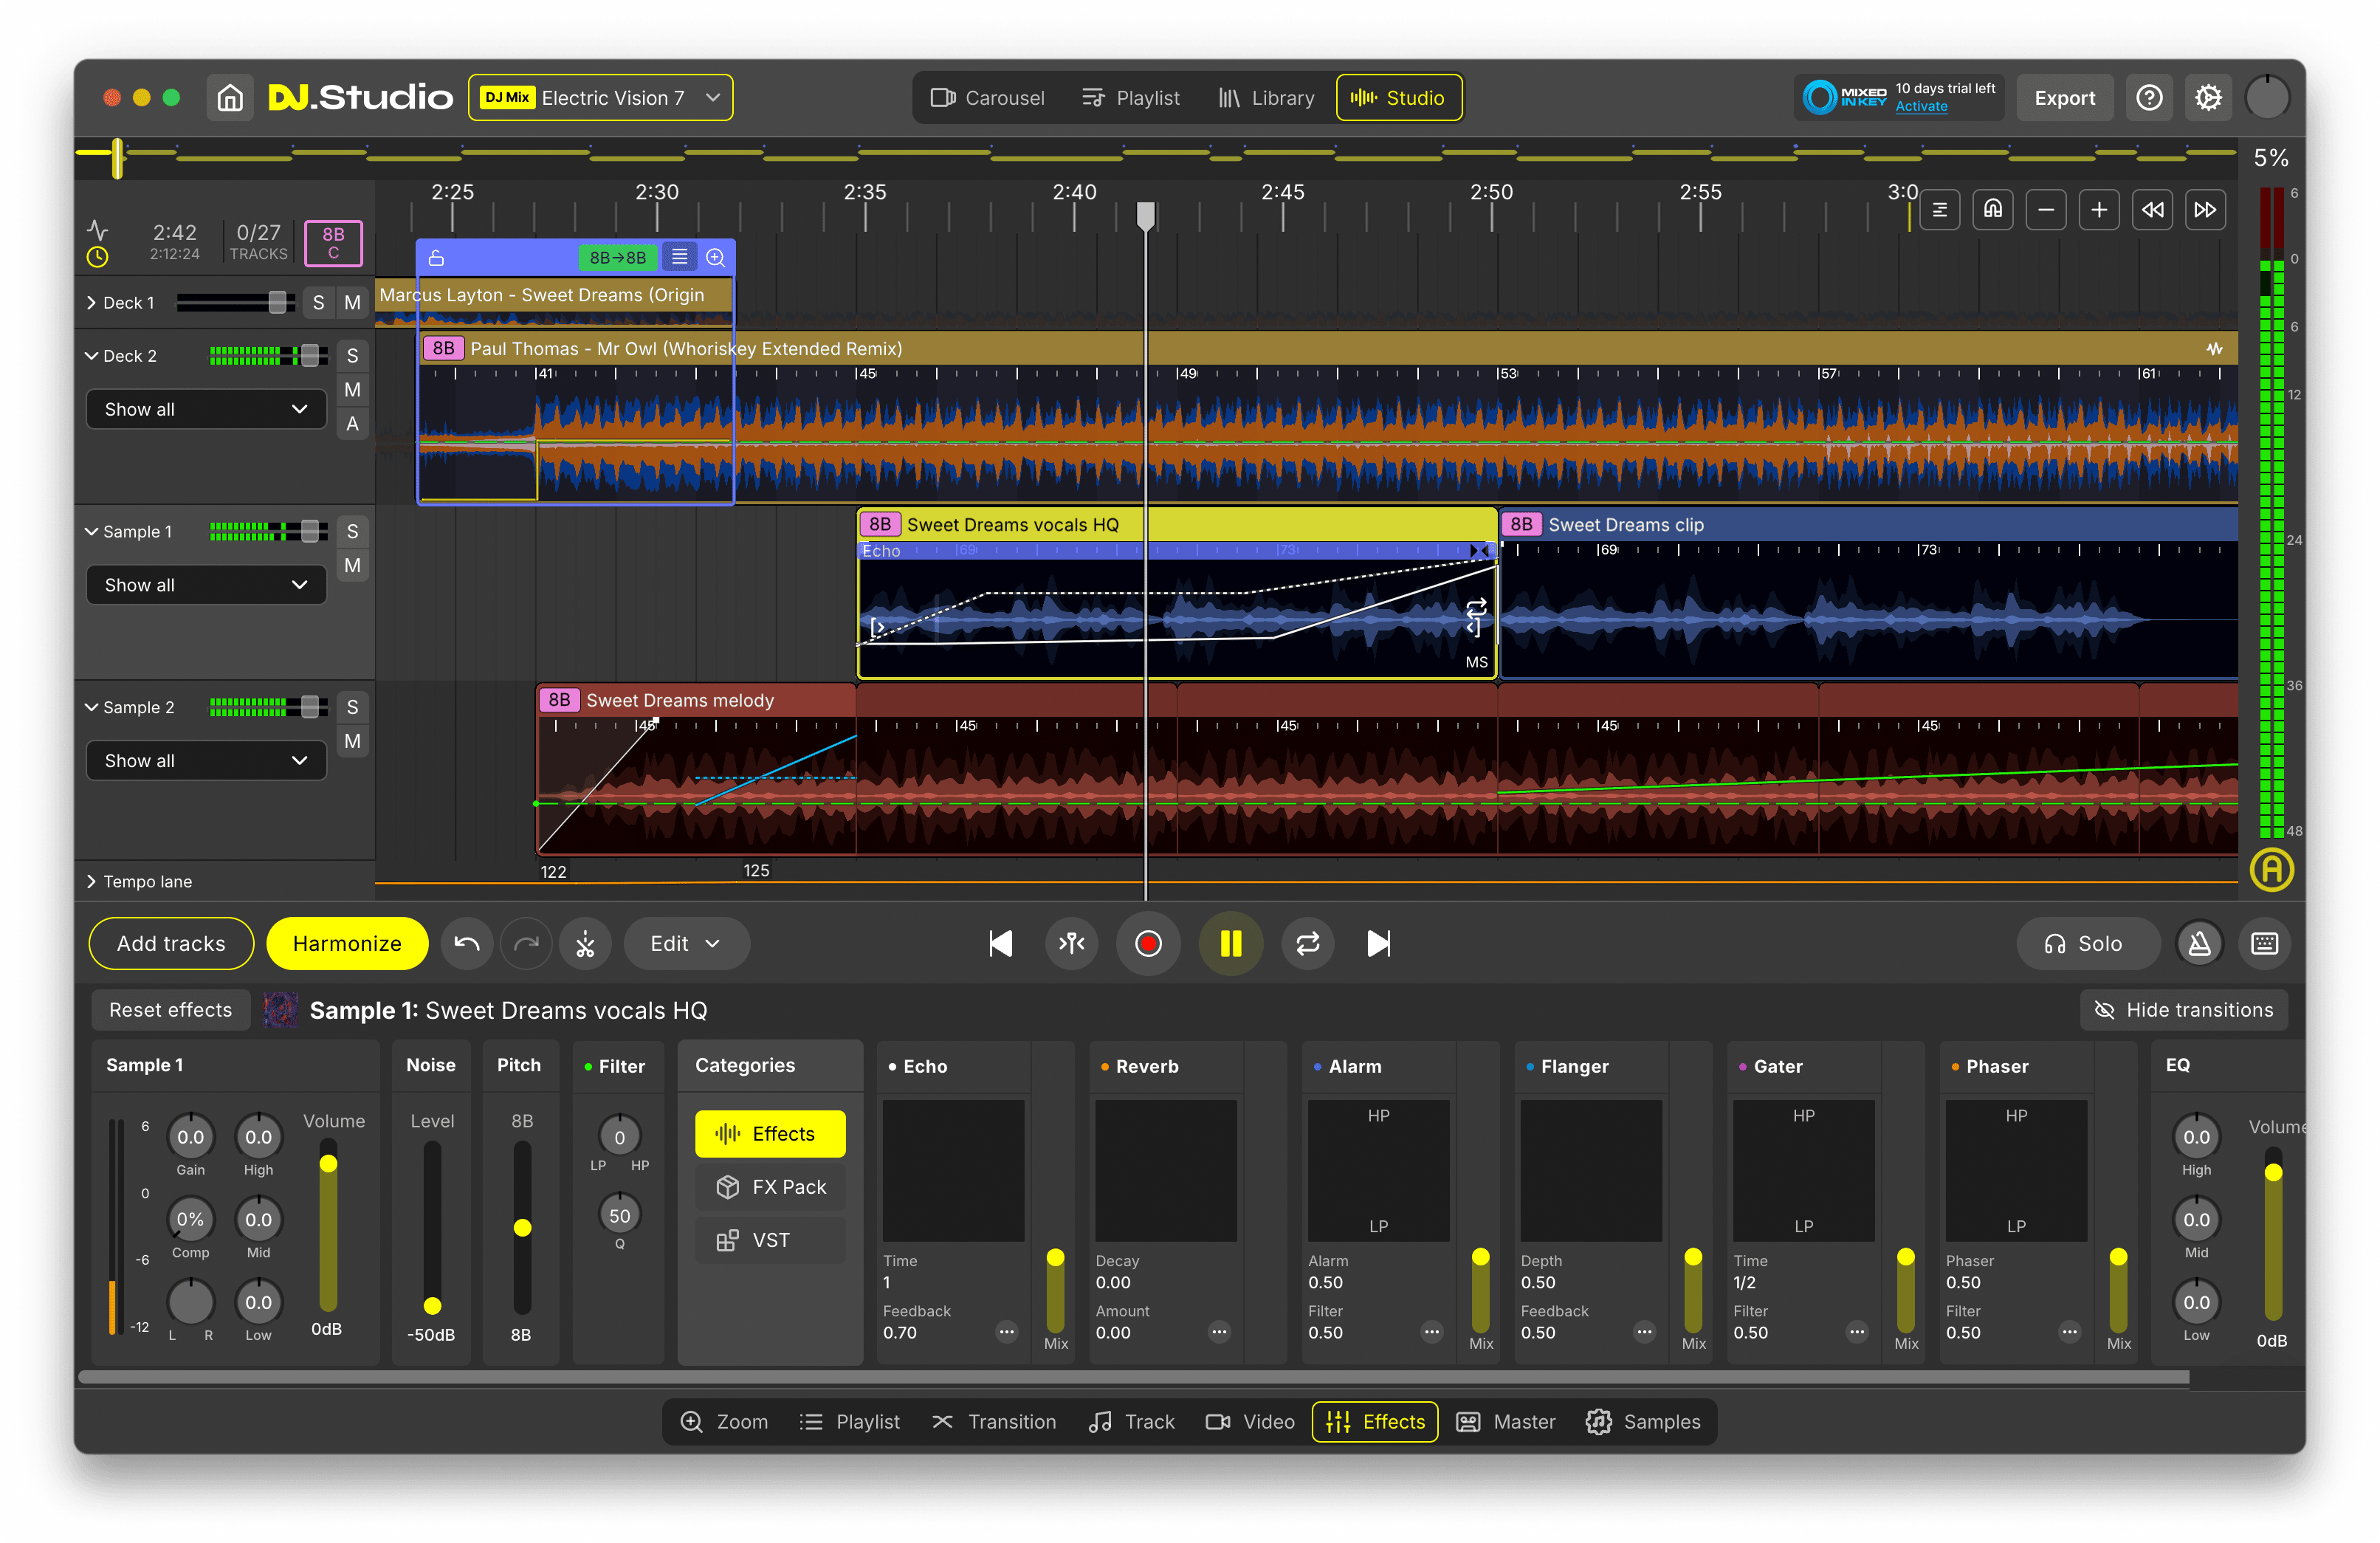The width and height of the screenshot is (2380, 1543).
Task: Click Activate trial link
Action: coord(1921,107)
